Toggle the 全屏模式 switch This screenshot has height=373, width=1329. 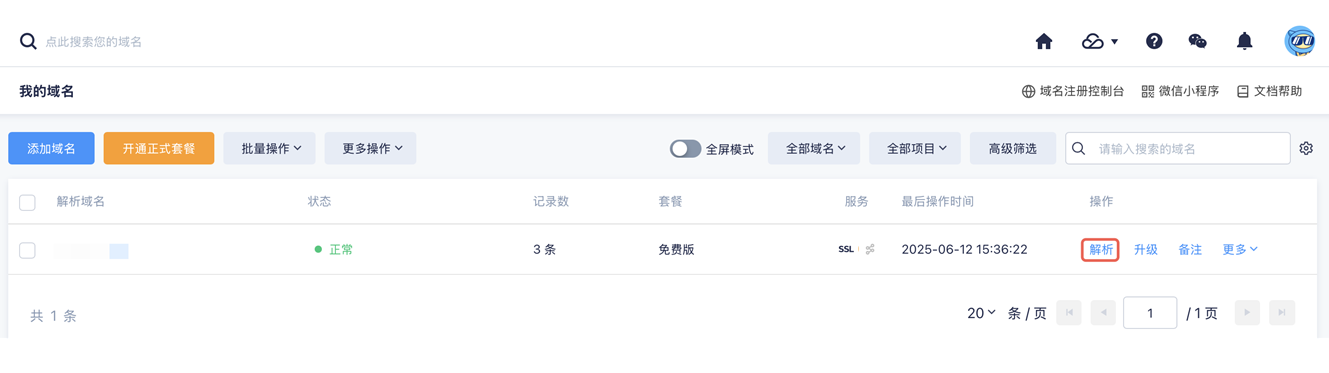pyautogui.click(x=685, y=148)
